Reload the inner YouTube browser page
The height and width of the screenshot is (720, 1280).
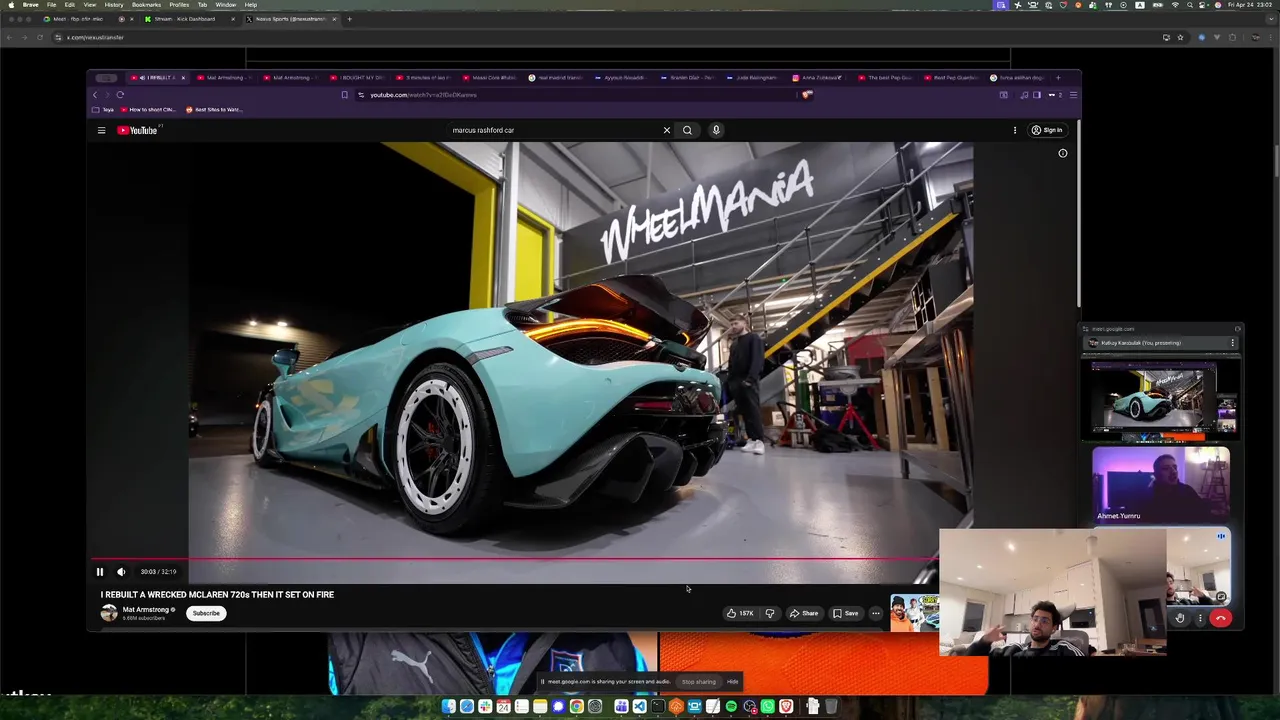pos(120,95)
